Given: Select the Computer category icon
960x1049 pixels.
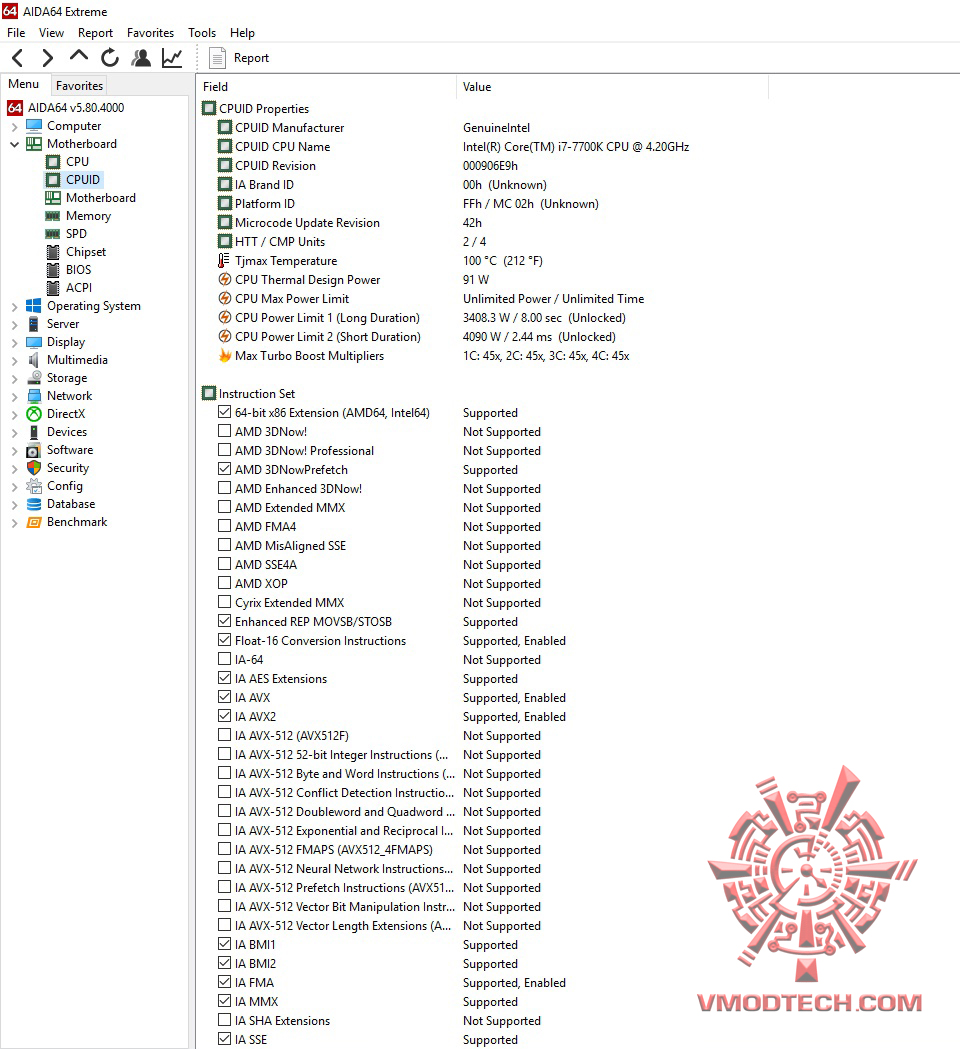Looking at the screenshot, I should click(34, 126).
